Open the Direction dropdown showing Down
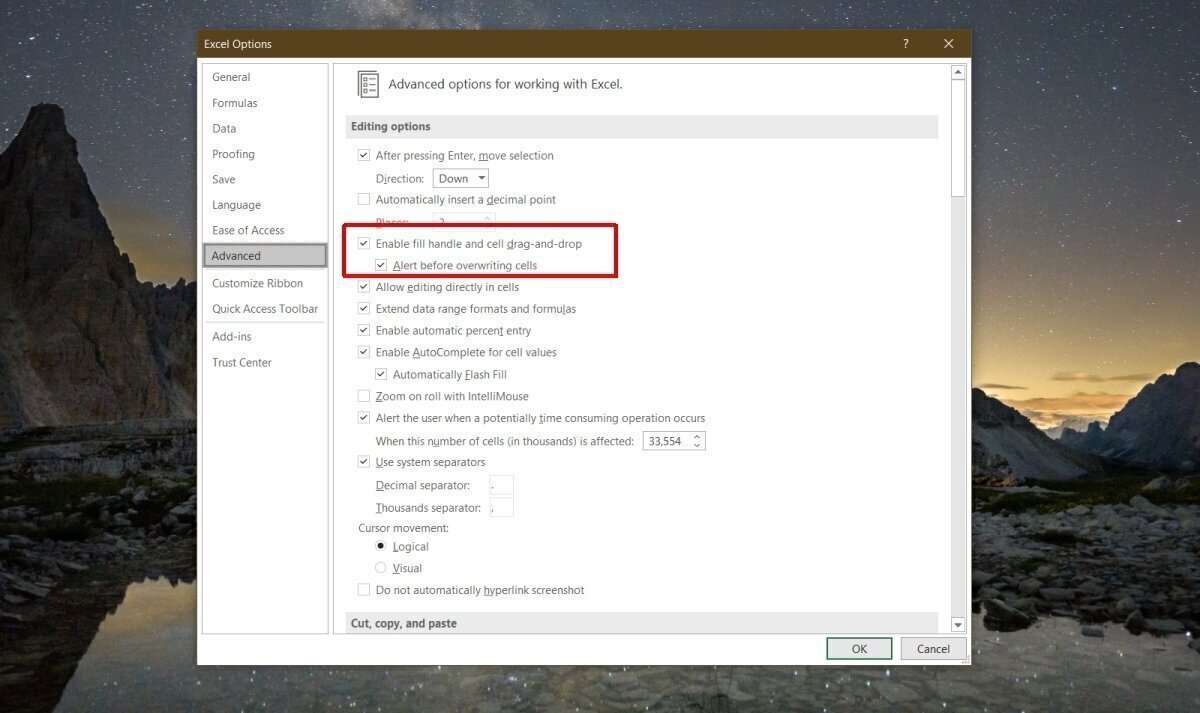 (461, 178)
